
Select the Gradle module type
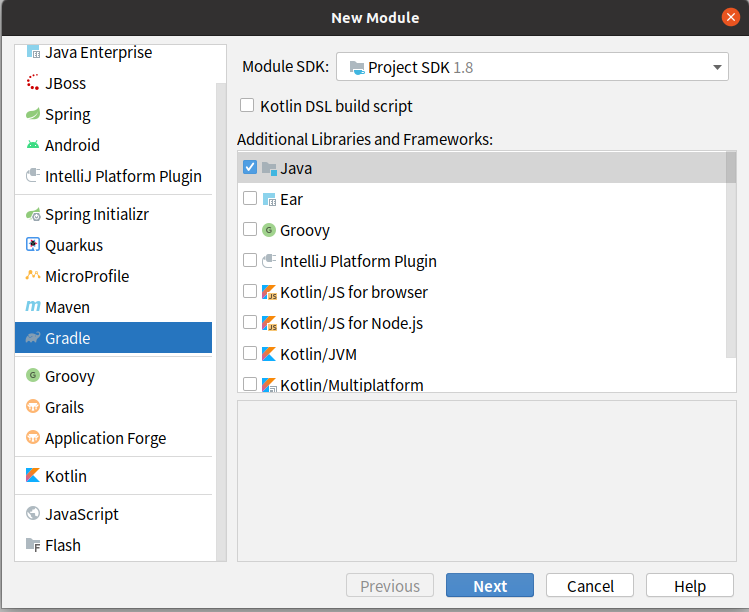113,338
